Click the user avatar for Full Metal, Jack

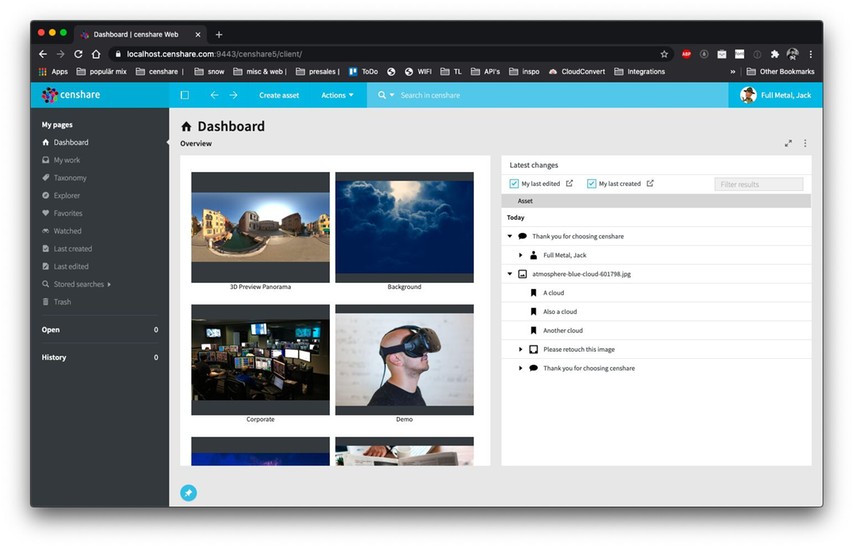coord(748,95)
